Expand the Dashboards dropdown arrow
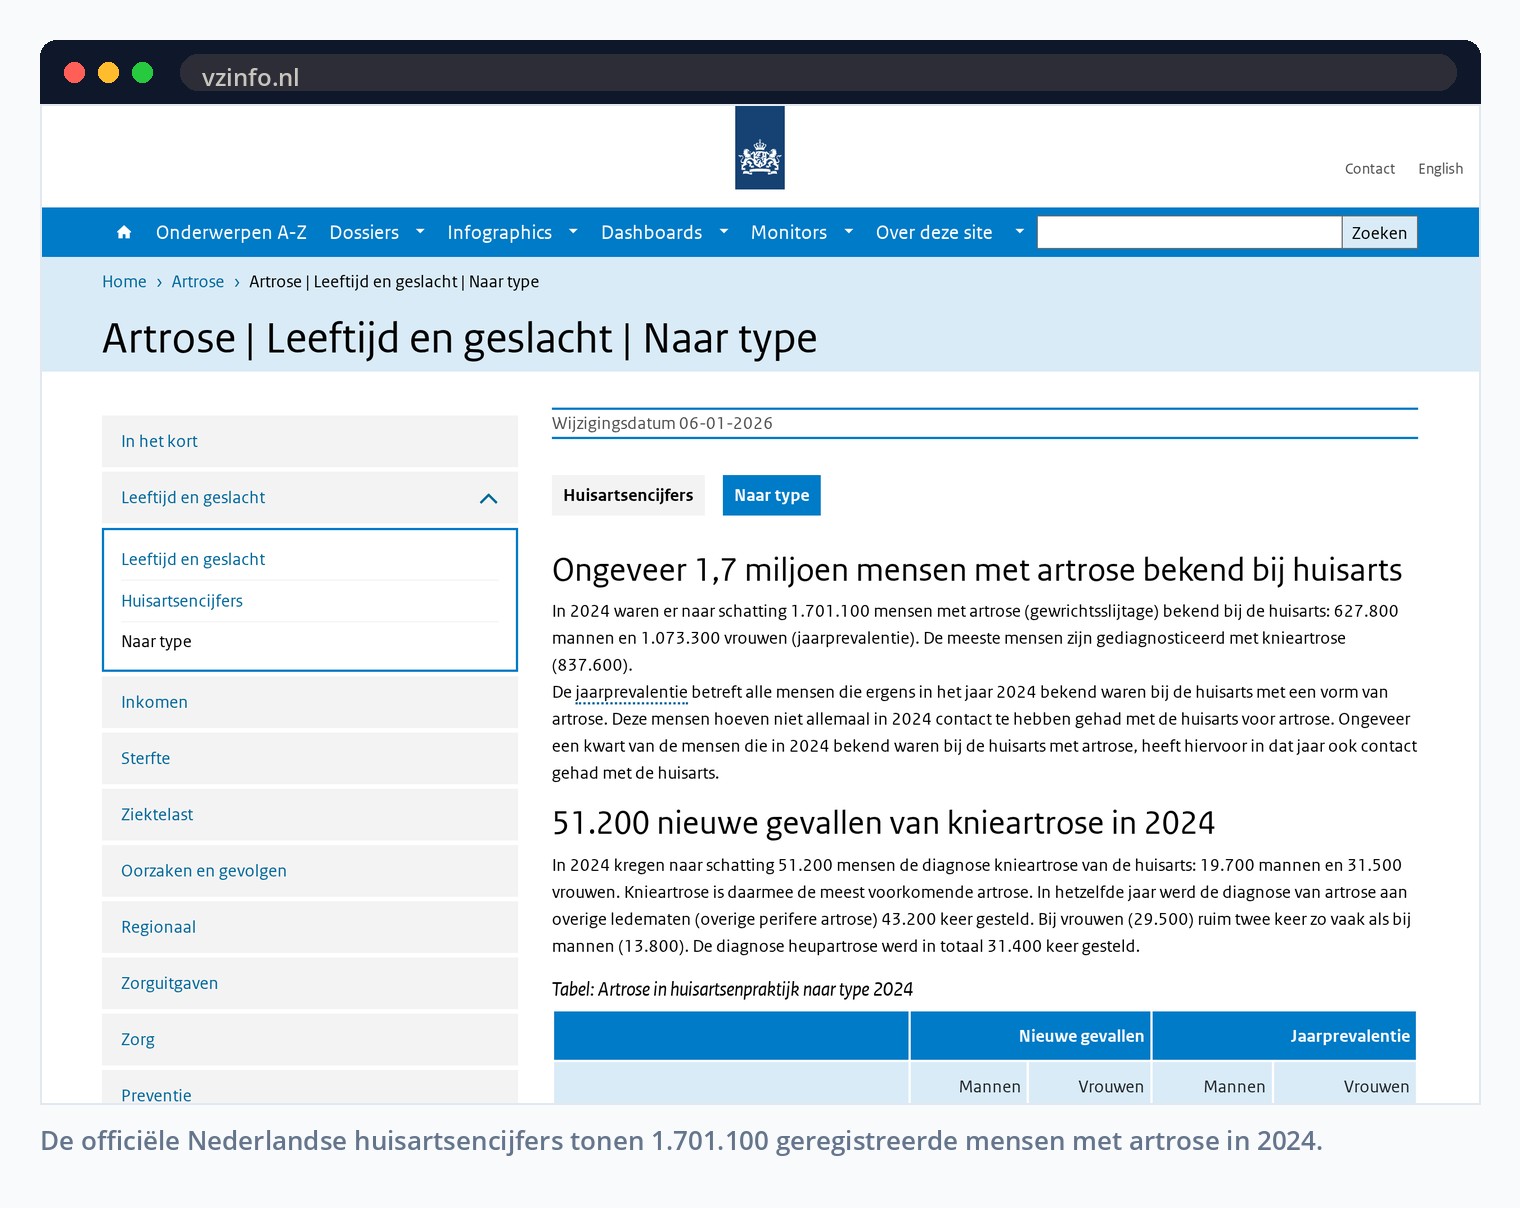Image resolution: width=1520 pixels, height=1208 pixels. 724,232
